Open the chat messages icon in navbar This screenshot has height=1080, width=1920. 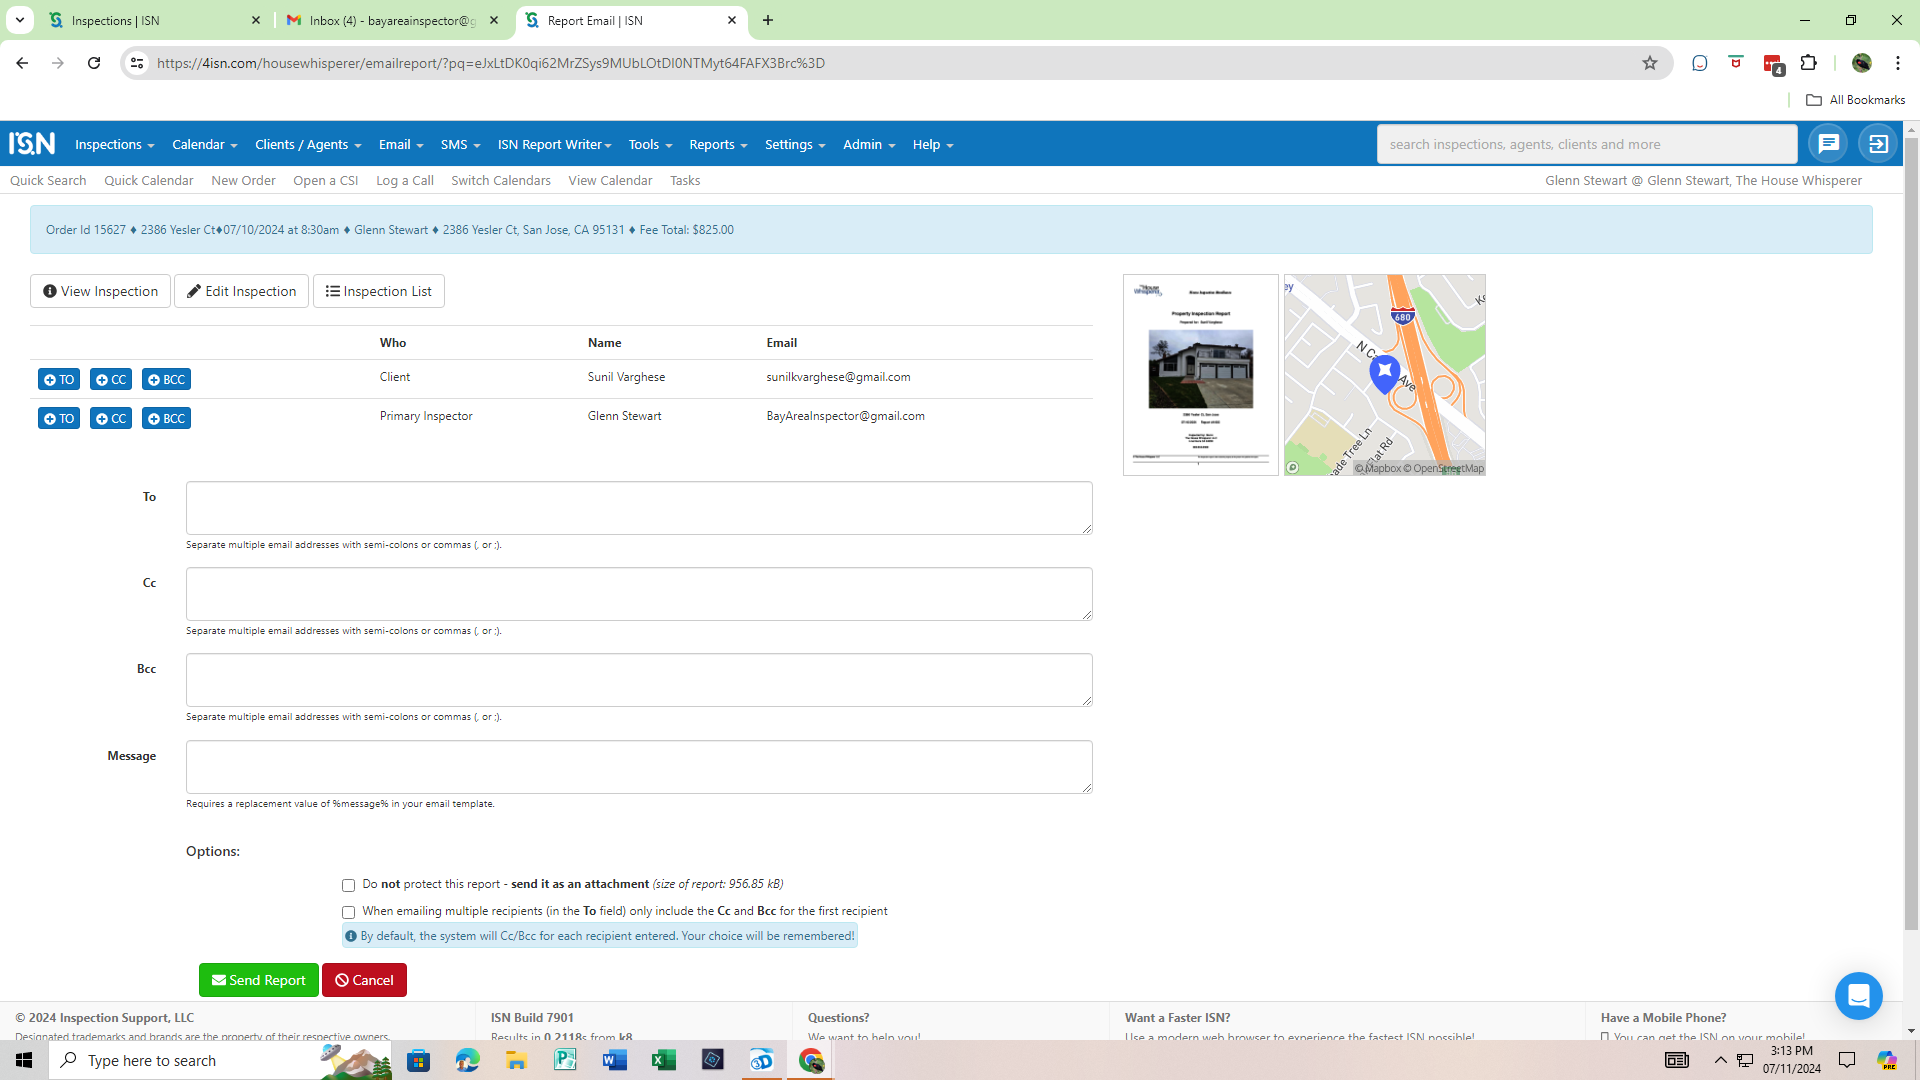1829,144
